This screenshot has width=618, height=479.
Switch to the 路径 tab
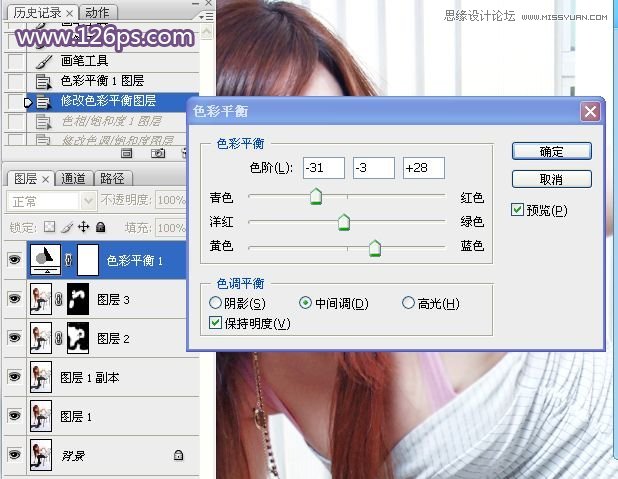[x=112, y=179]
